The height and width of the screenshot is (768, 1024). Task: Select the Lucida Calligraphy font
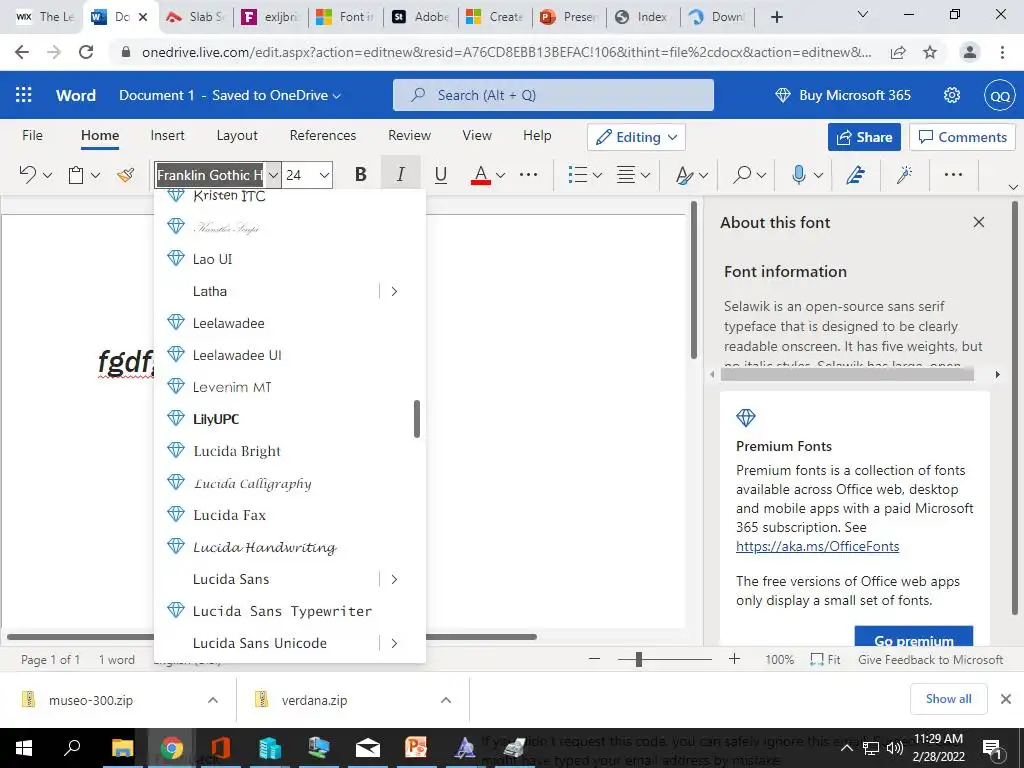(x=289, y=483)
